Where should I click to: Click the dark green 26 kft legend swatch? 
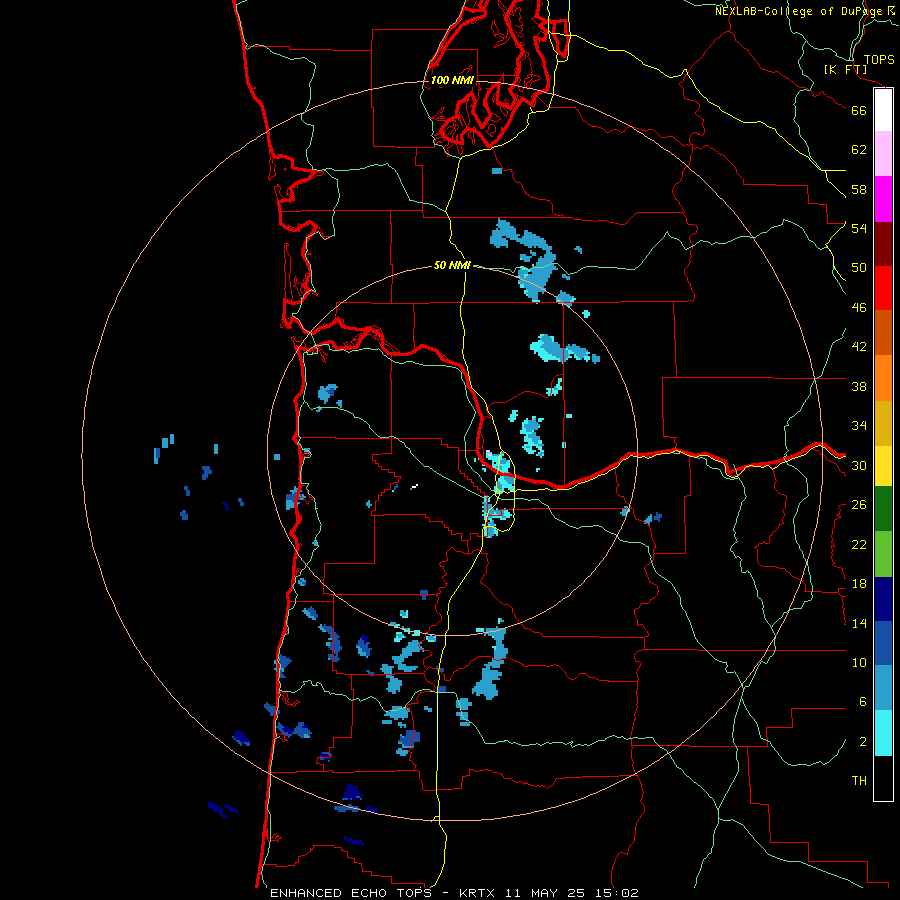[x=883, y=509]
